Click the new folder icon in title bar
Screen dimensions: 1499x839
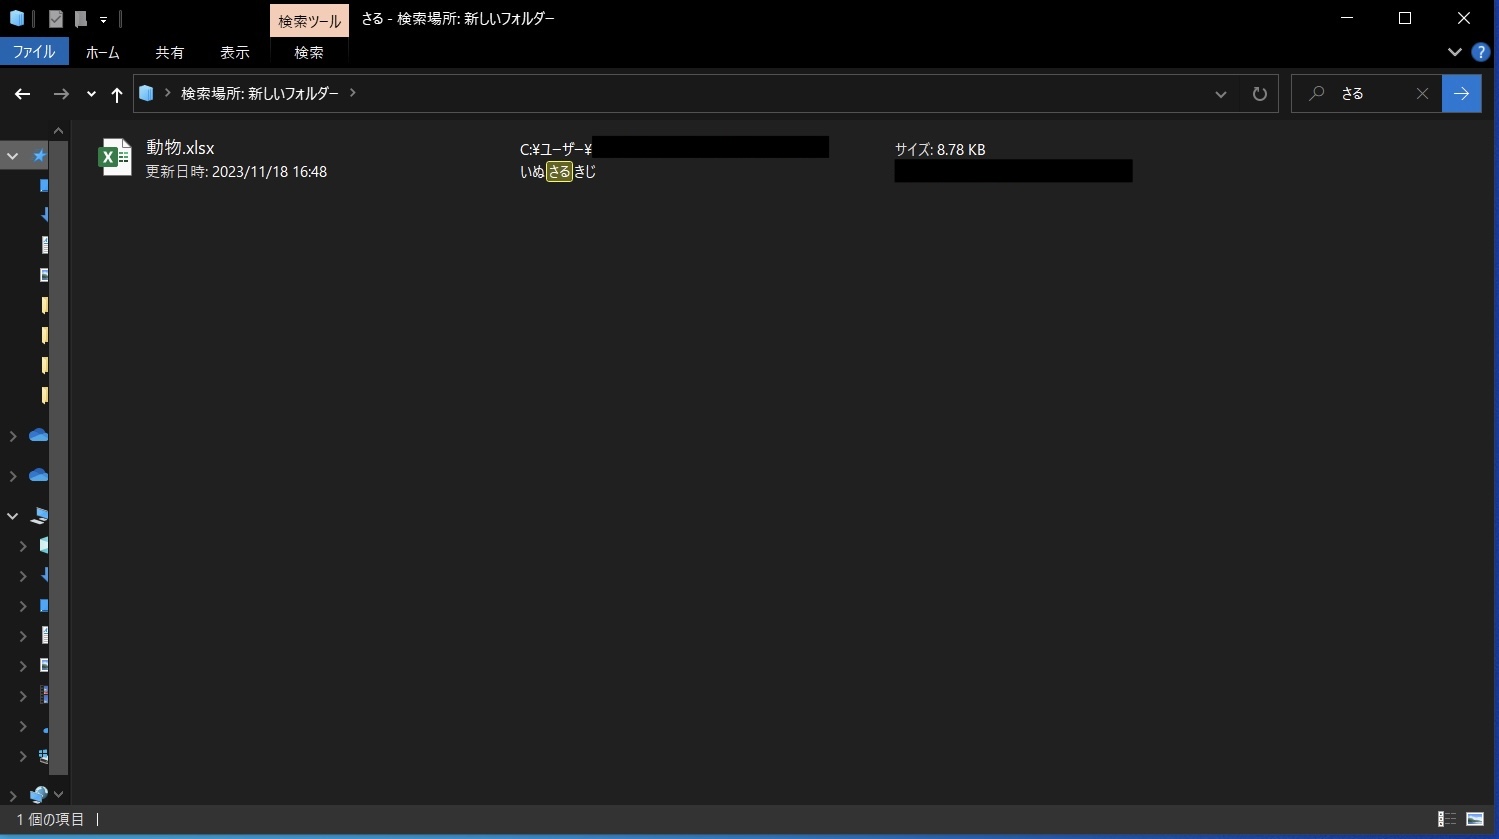81,18
